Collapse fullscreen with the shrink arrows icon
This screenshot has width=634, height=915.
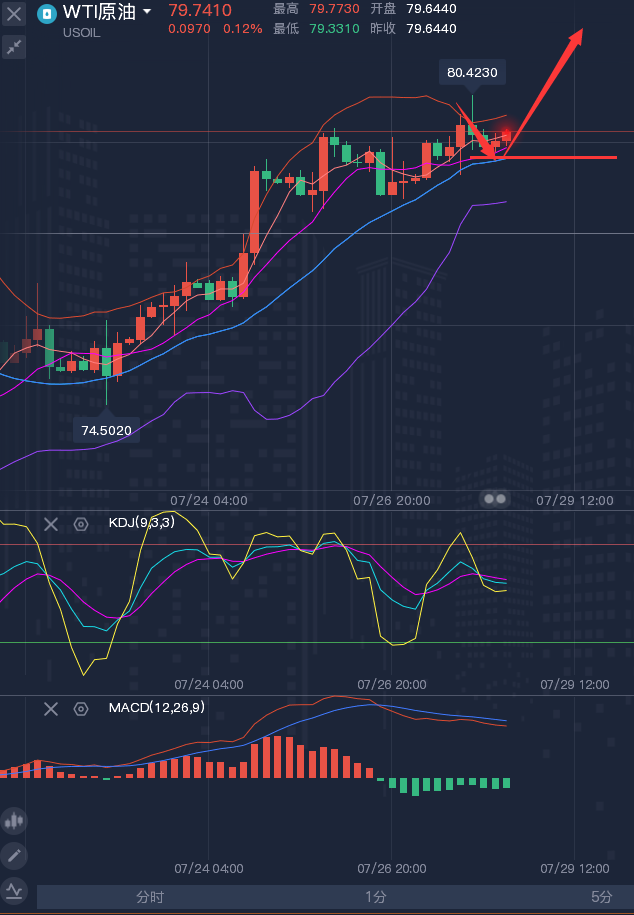coord(13,47)
